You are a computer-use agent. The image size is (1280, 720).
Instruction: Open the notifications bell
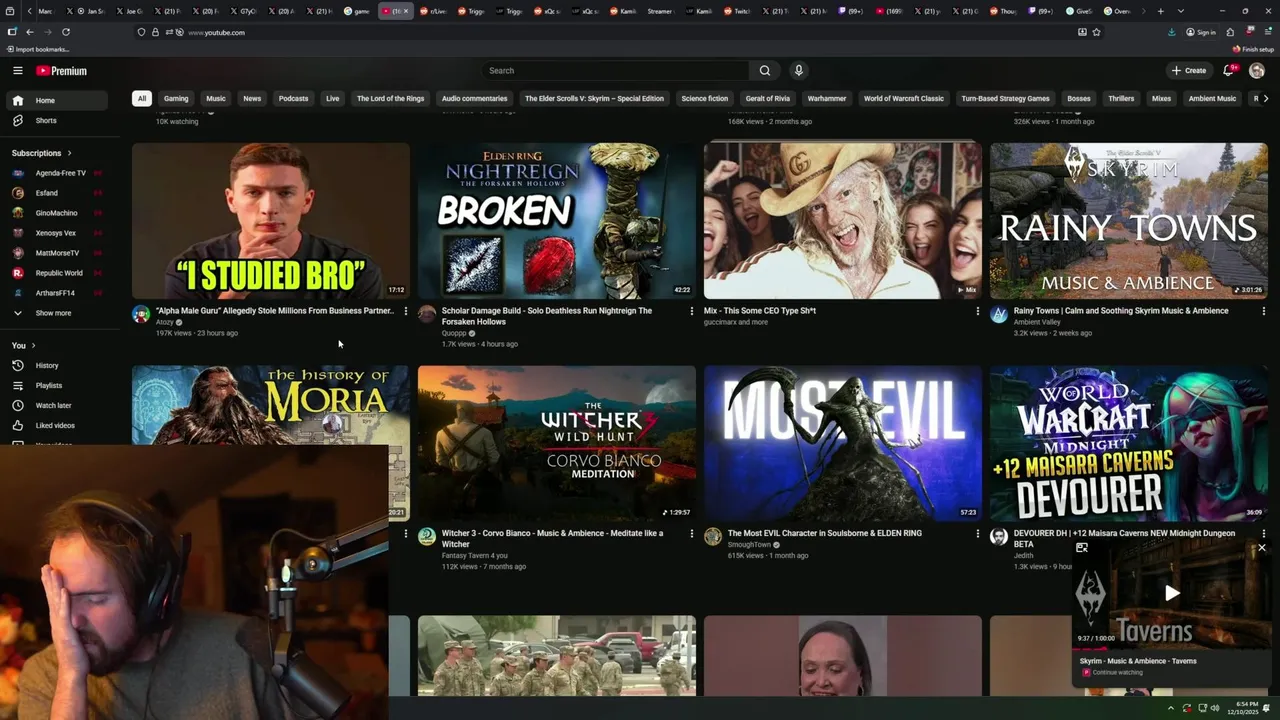tap(1229, 71)
